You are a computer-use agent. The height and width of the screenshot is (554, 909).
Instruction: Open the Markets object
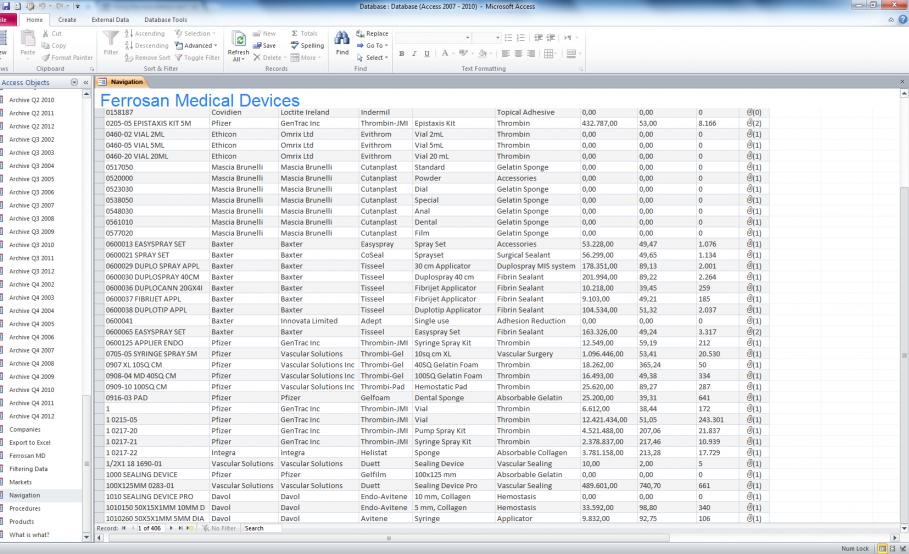pos(20,482)
